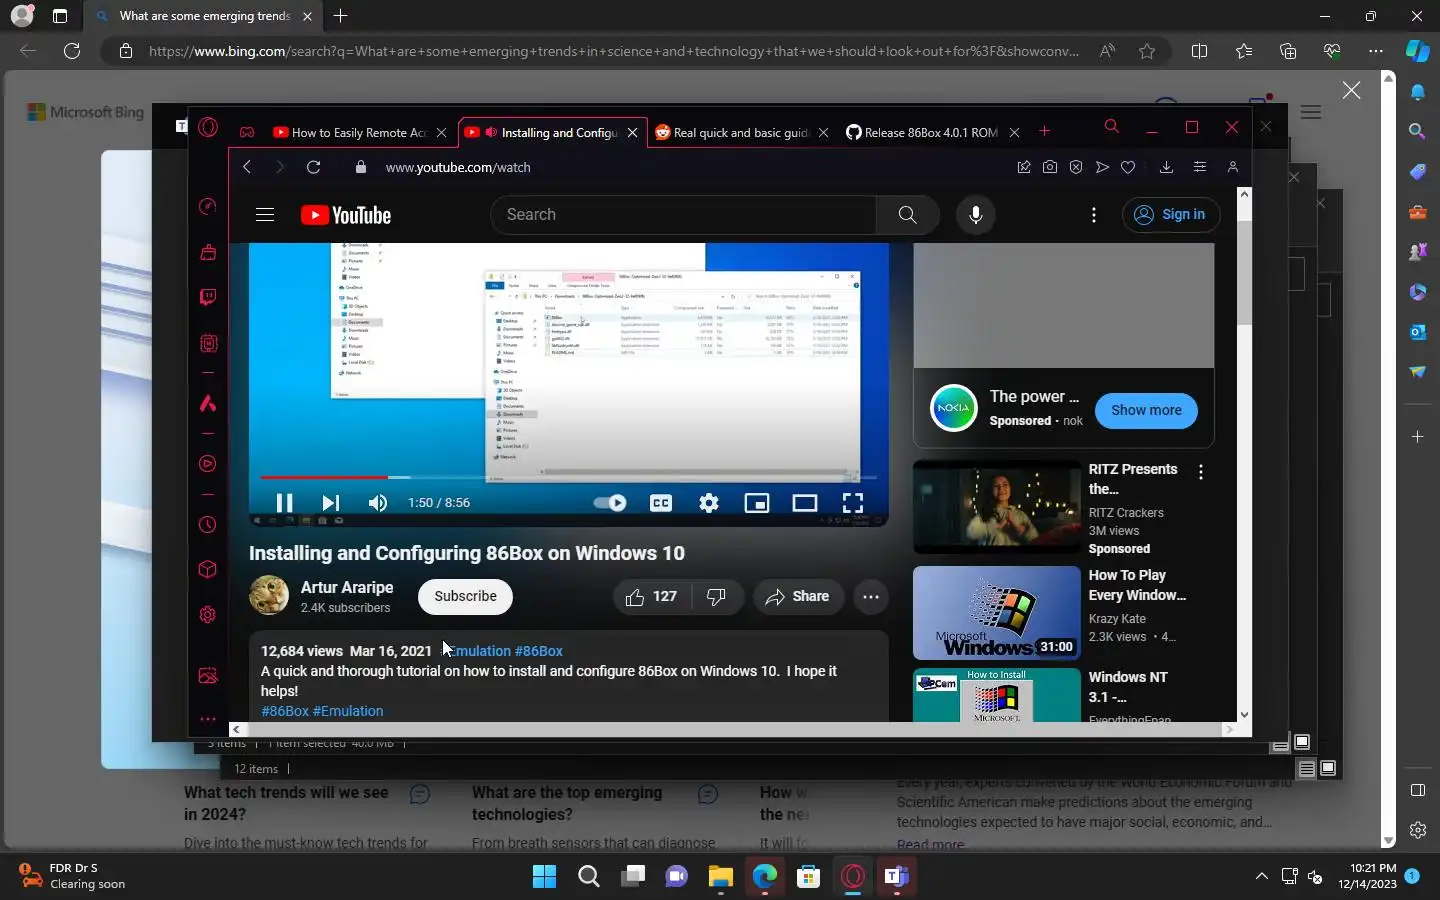Screen dimensions: 1440x900
Task: Open the Windows NT 3.1 video thumbnail
Action: [997, 695]
